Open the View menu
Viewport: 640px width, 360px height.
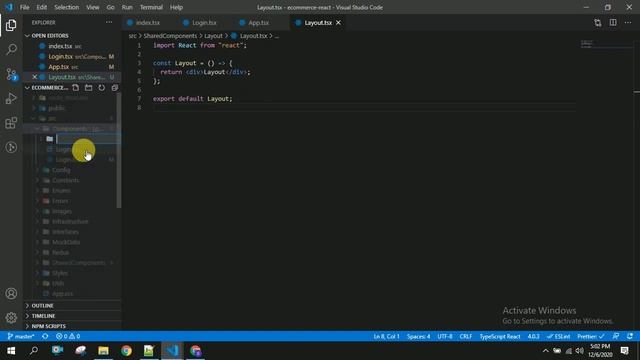click(93, 7)
